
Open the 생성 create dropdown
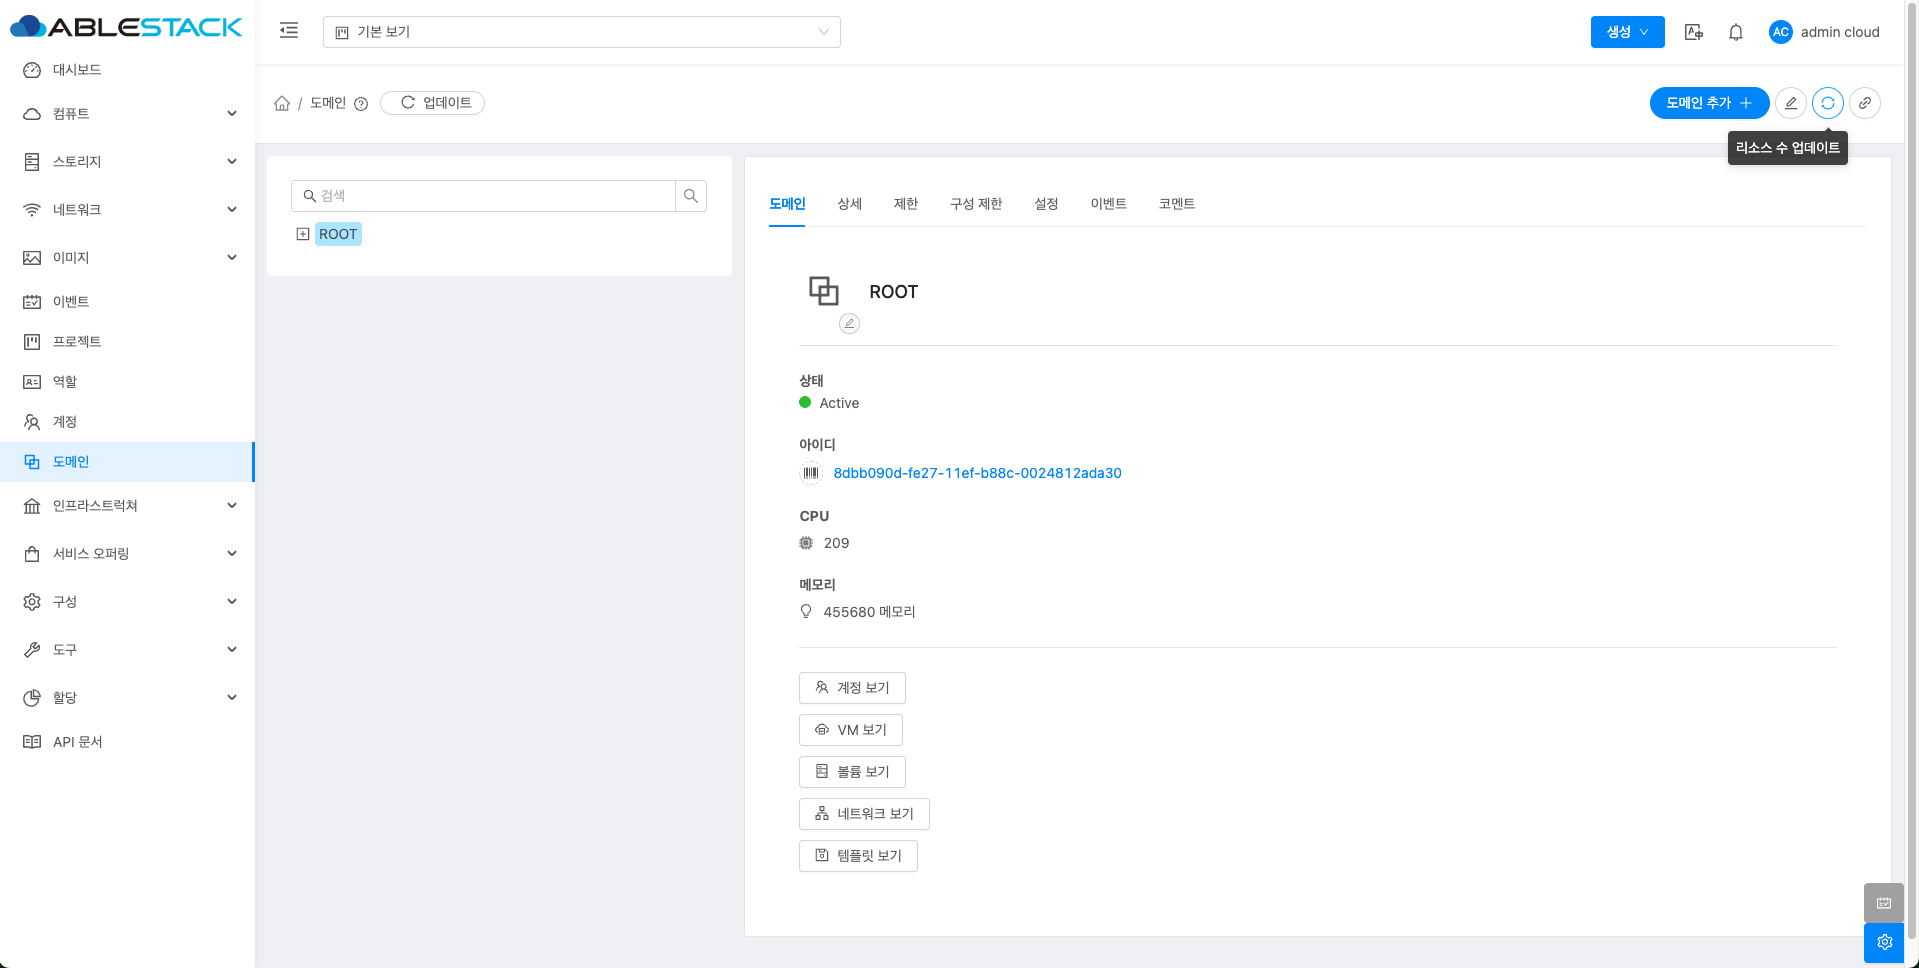(1627, 32)
